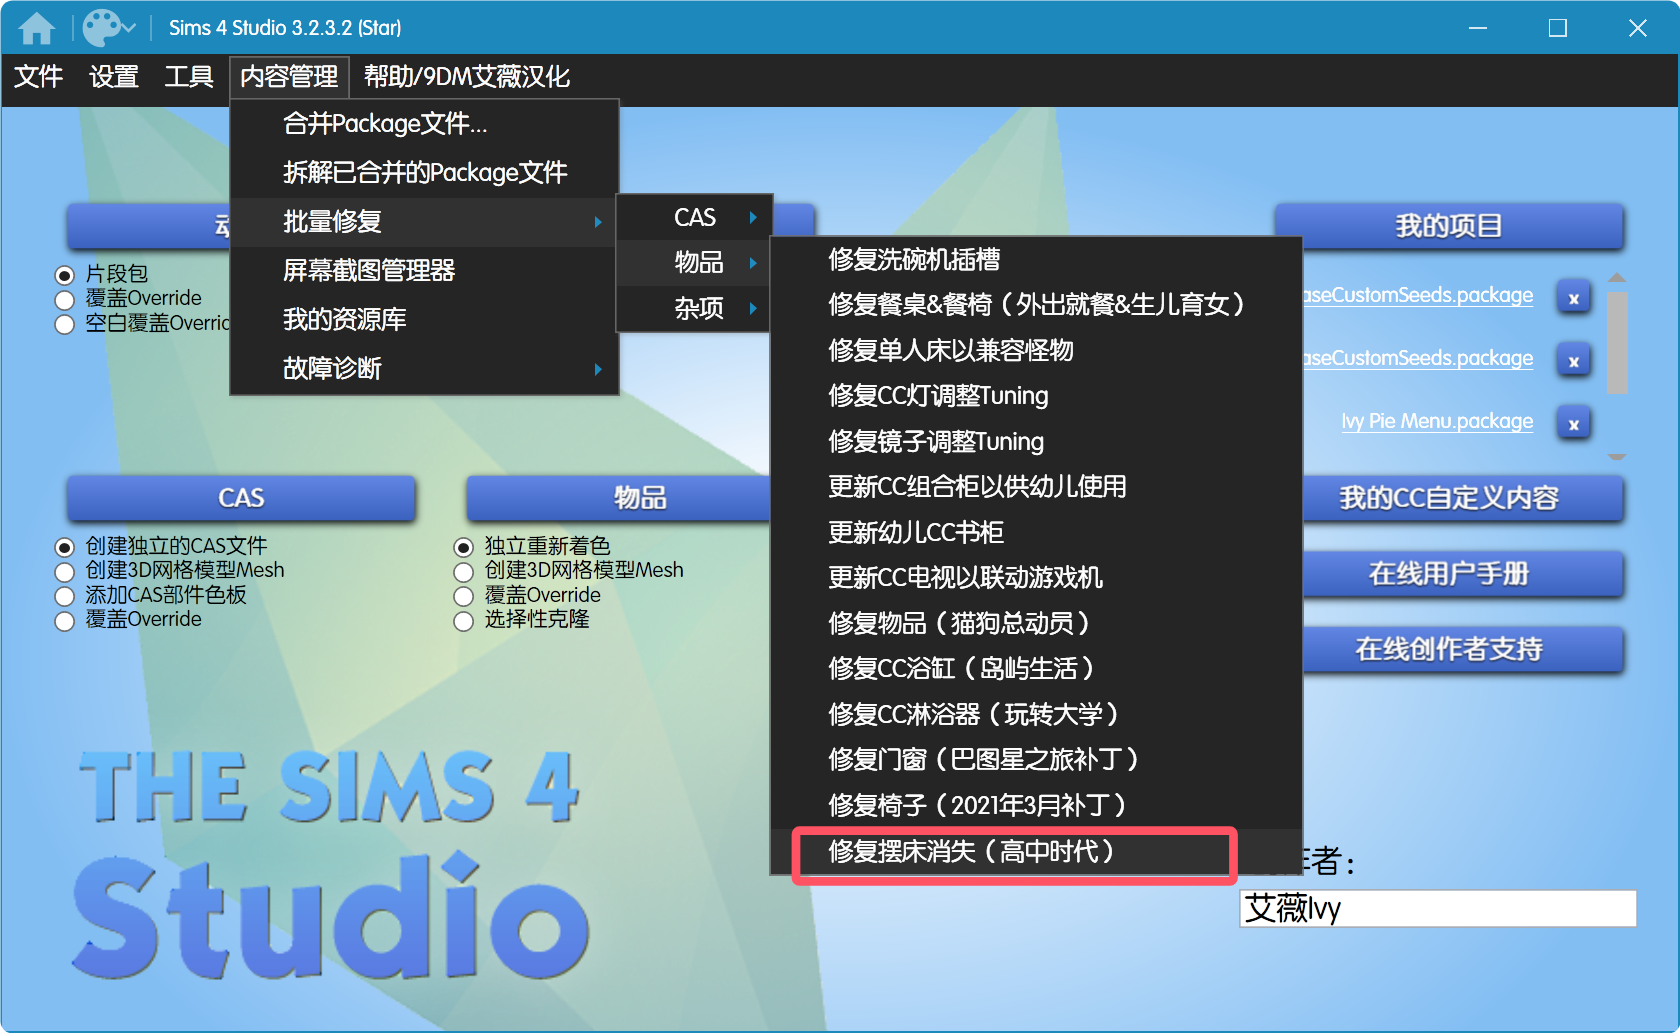The height and width of the screenshot is (1033, 1680).
Task: Open Ivy Pie Menu.package link
Action: [1437, 421]
